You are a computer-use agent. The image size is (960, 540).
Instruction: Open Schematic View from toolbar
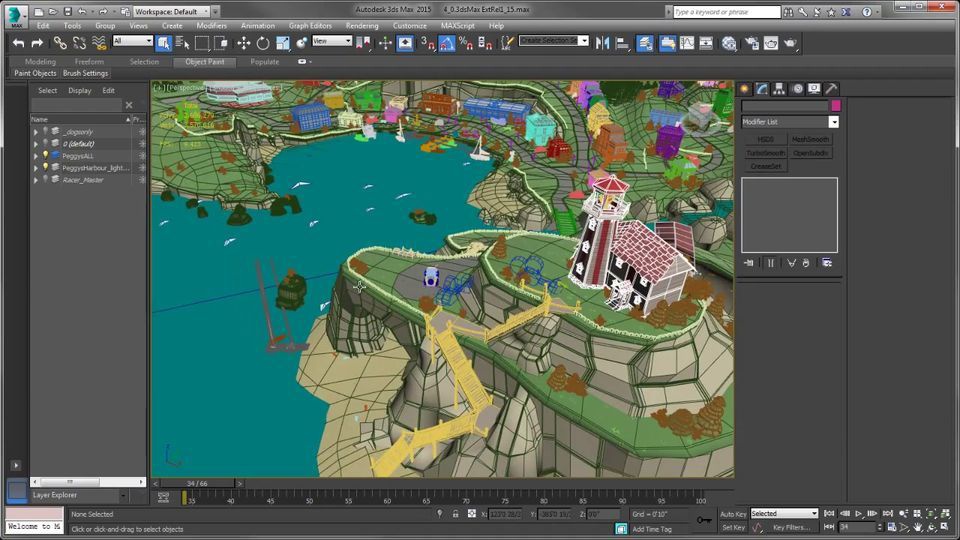tap(706, 43)
